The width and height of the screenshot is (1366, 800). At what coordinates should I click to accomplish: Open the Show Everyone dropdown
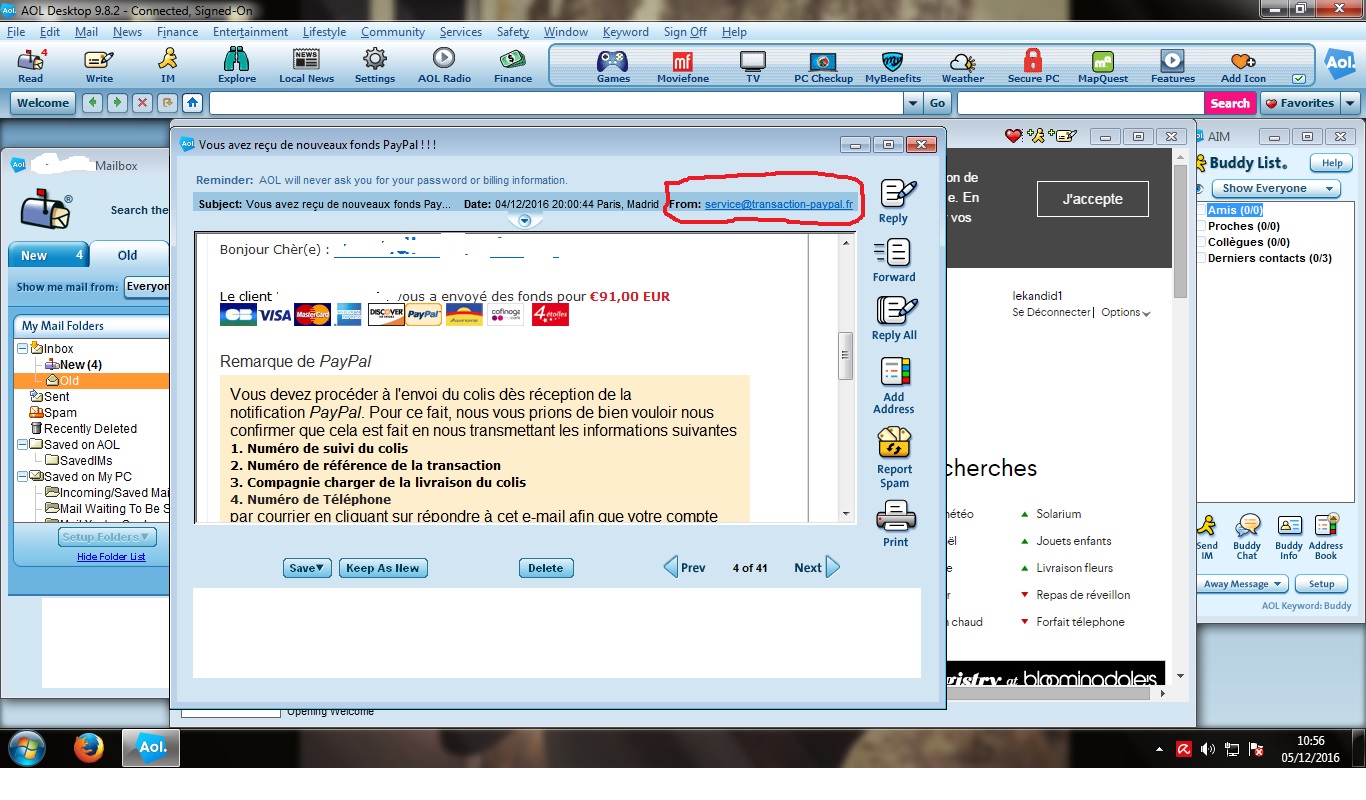pos(1275,188)
